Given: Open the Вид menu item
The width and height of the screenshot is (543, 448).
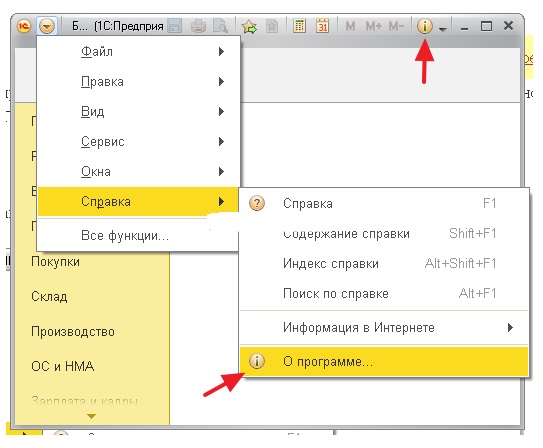Looking at the screenshot, I should [x=138, y=111].
